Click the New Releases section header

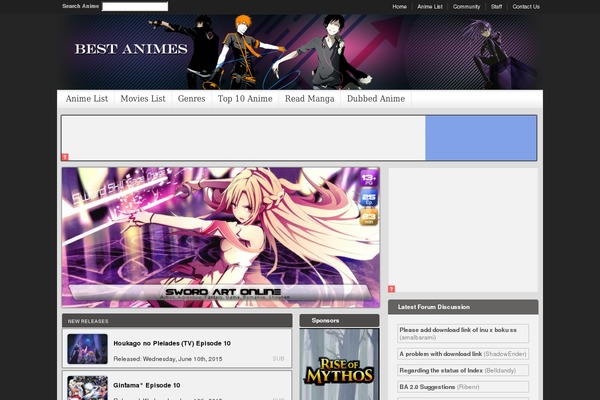[x=177, y=321]
